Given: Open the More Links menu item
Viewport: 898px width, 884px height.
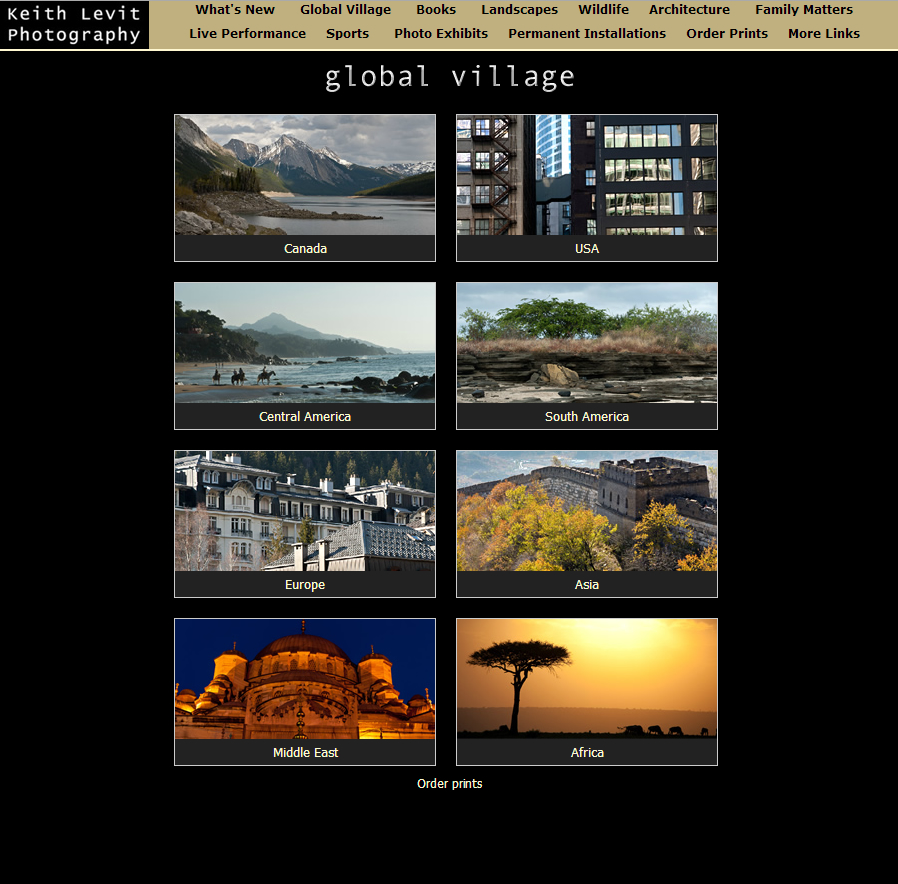Looking at the screenshot, I should pyautogui.click(x=824, y=34).
